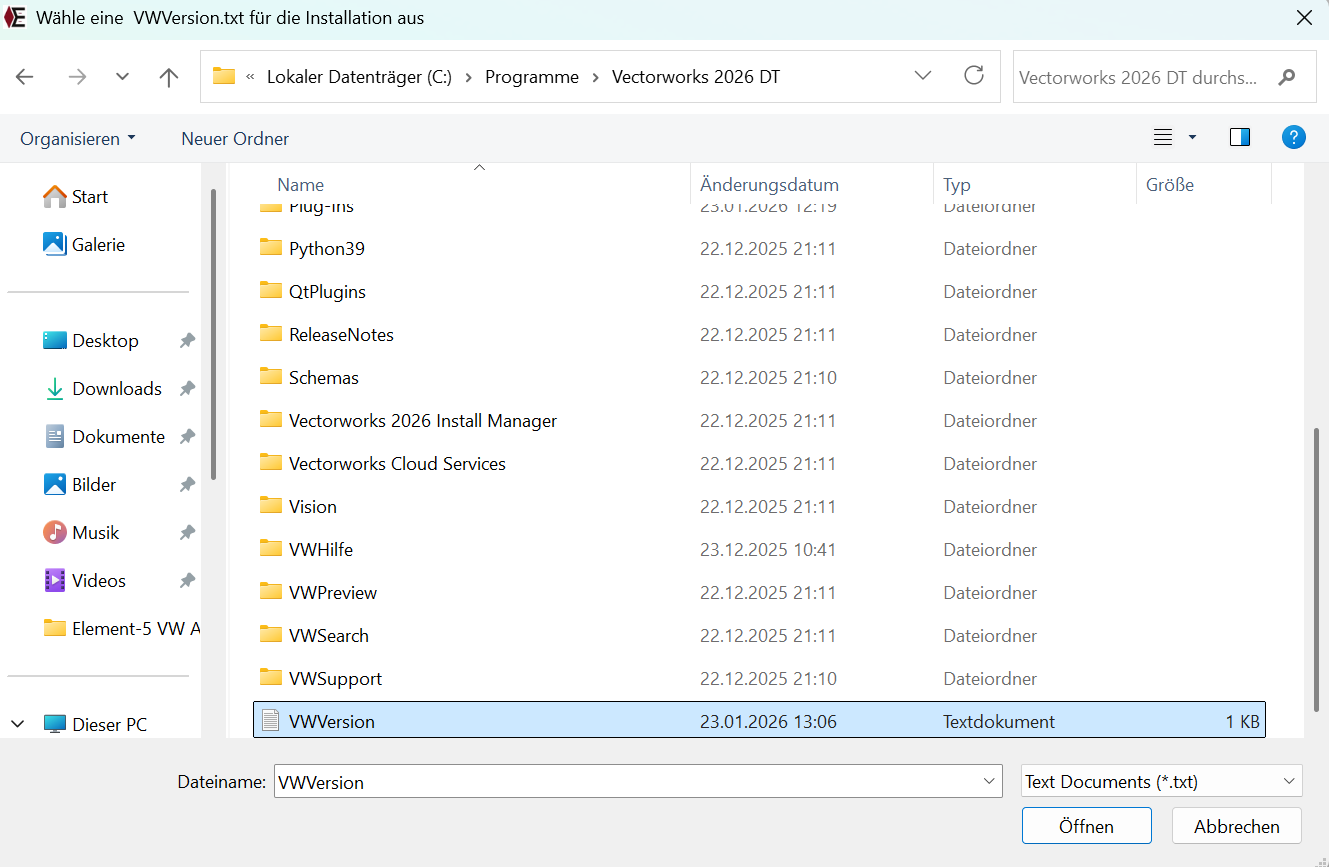
Task: Click the back navigation arrow
Action: point(25,77)
